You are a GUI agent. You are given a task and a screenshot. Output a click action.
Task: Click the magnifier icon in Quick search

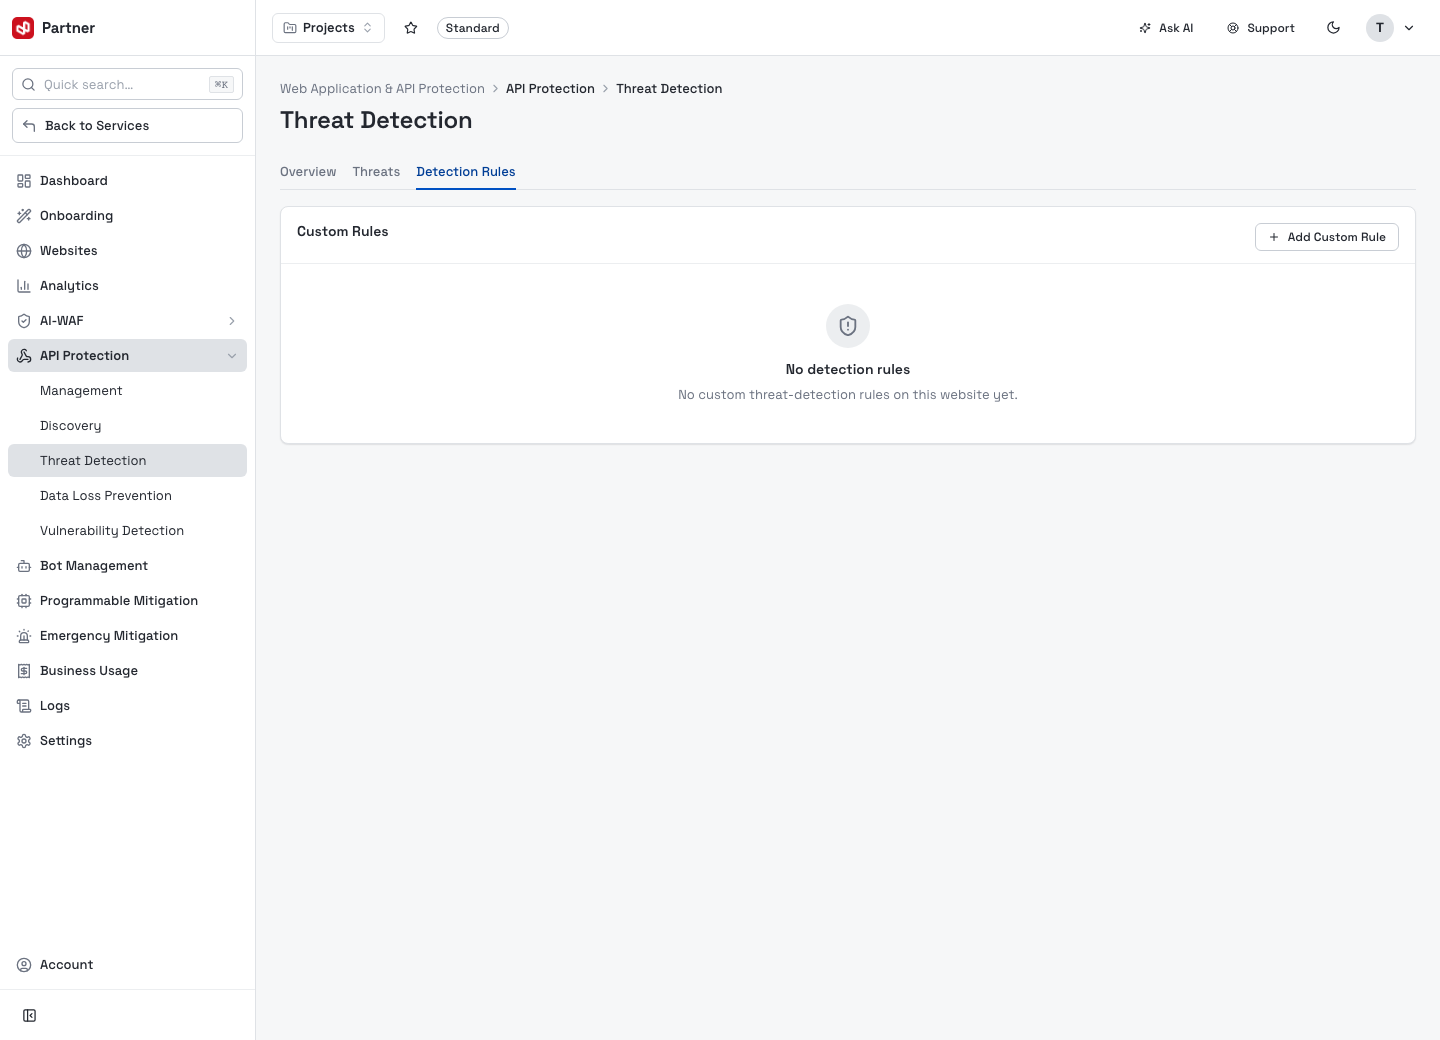point(29,85)
